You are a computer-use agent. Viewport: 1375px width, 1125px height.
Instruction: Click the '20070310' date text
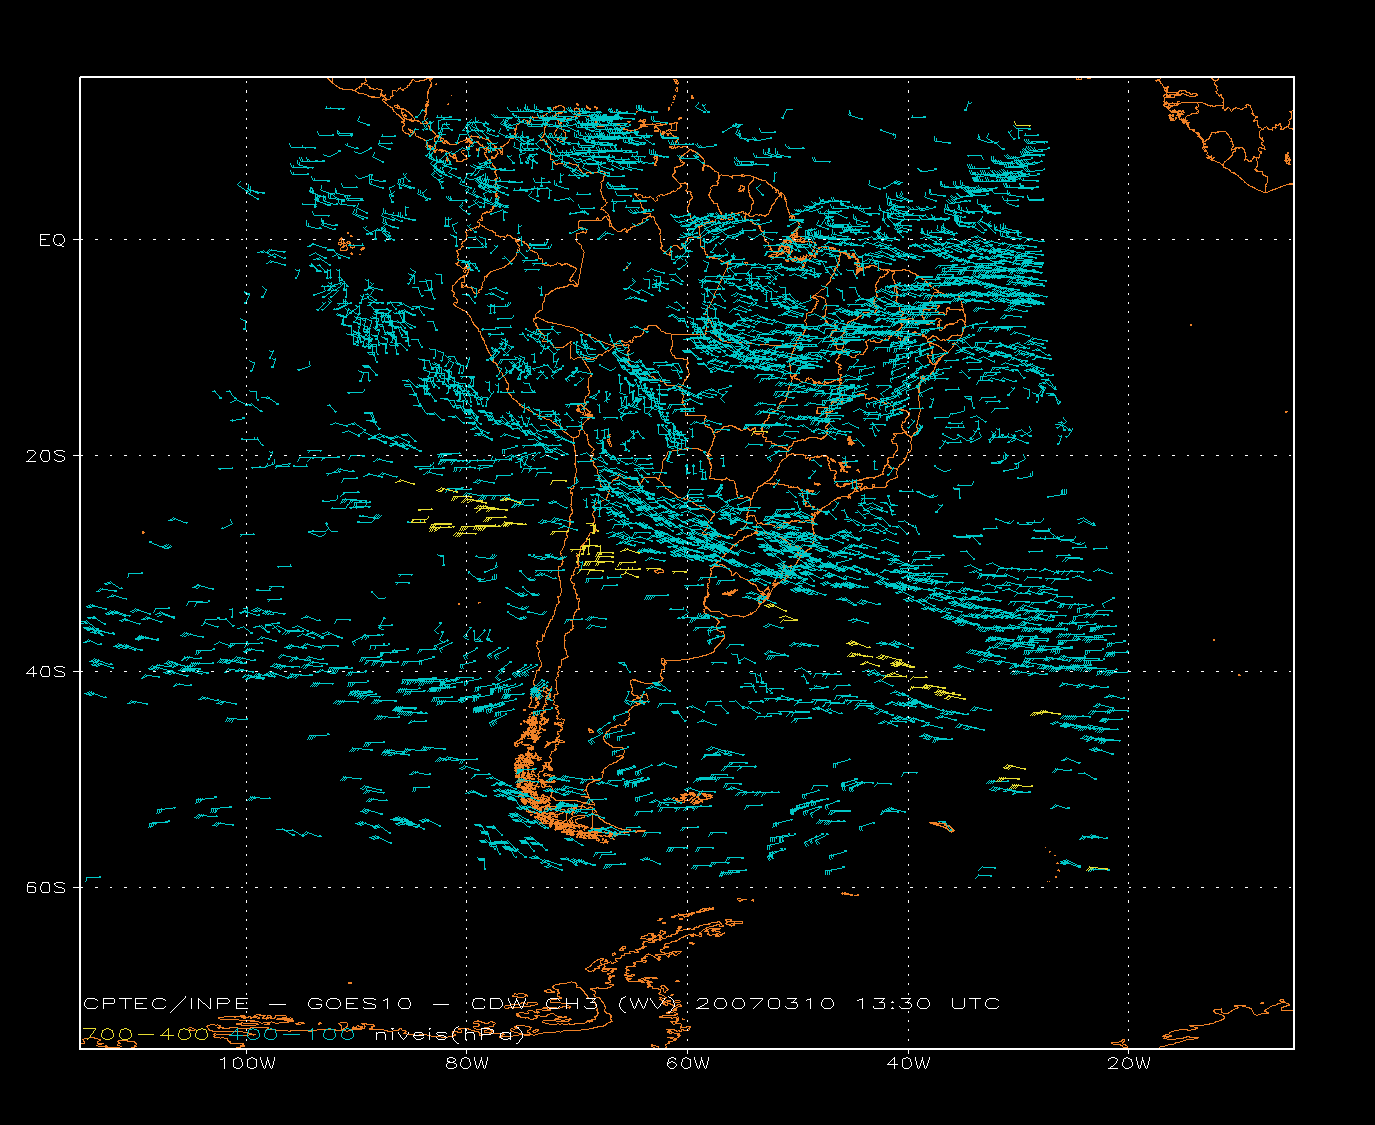pyautogui.click(x=765, y=1003)
